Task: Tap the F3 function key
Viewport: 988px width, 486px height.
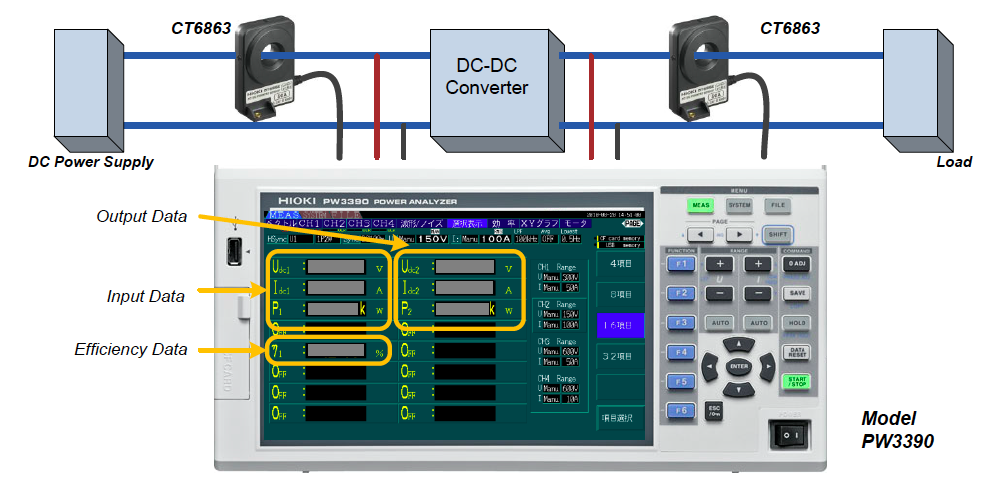Action: (681, 323)
